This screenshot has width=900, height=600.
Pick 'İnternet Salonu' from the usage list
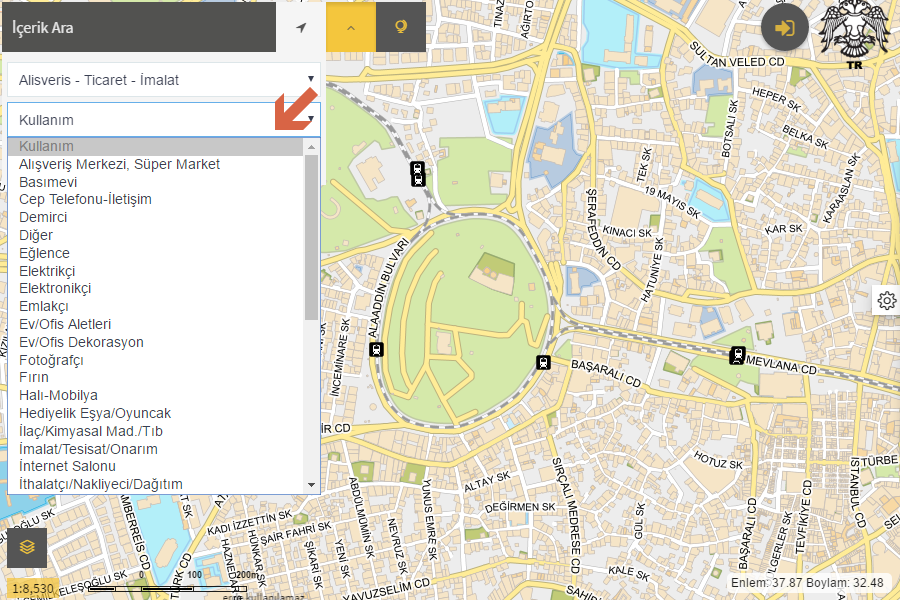point(67,466)
